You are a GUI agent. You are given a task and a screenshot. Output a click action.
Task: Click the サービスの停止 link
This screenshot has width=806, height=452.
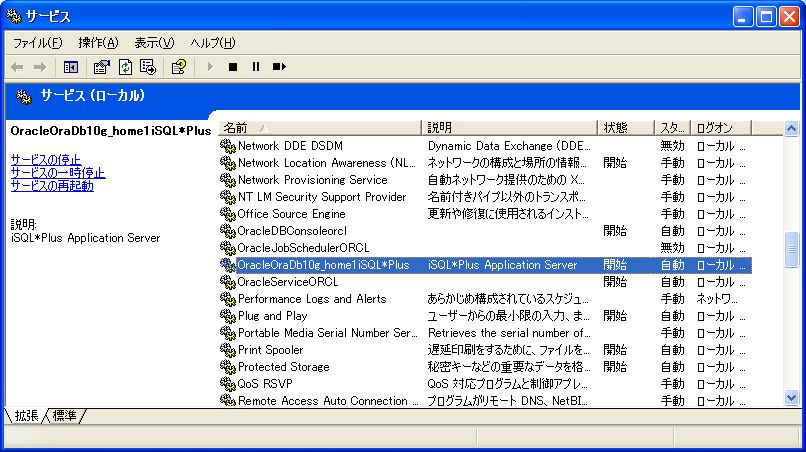click(x=46, y=160)
